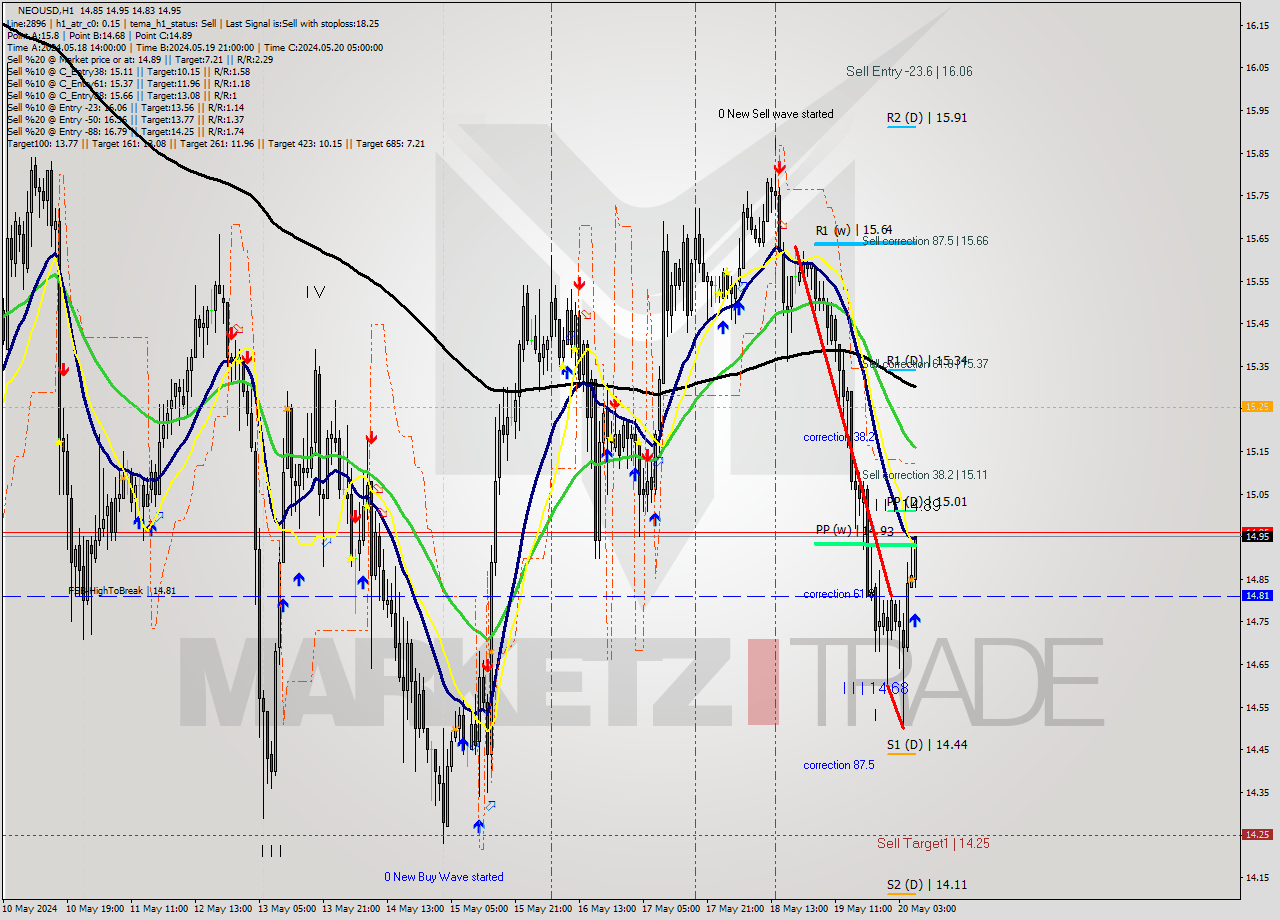Click the 'FSB-HighToBreak | 14.81' label
This screenshot has height=920, width=1280.
[122, 591]
